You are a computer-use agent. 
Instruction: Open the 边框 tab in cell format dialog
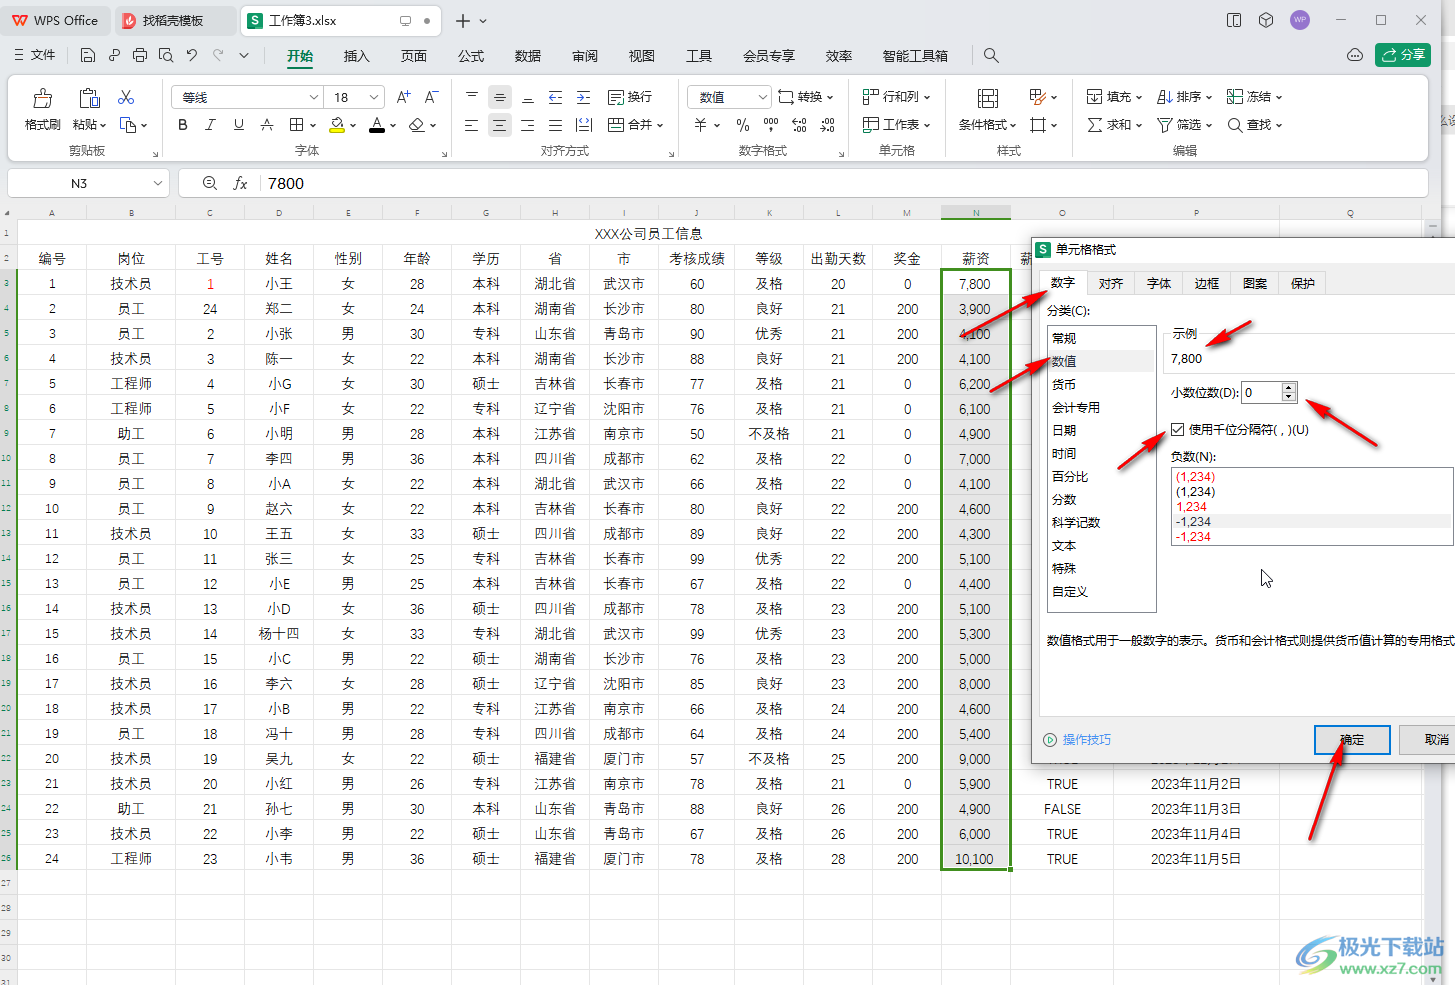[1207, 283]
